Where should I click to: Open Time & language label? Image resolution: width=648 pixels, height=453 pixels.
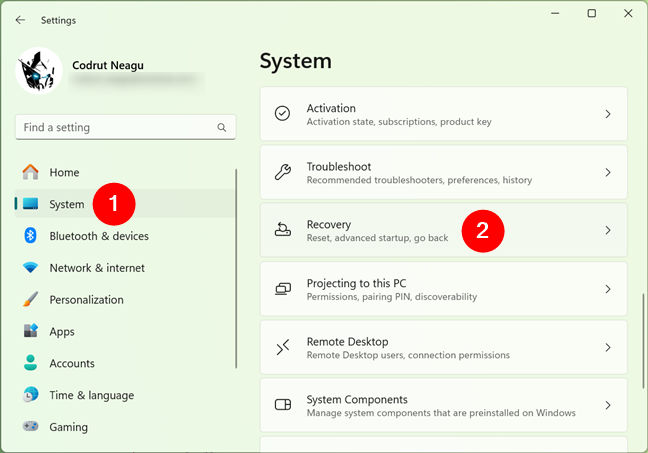pos(92,395)
